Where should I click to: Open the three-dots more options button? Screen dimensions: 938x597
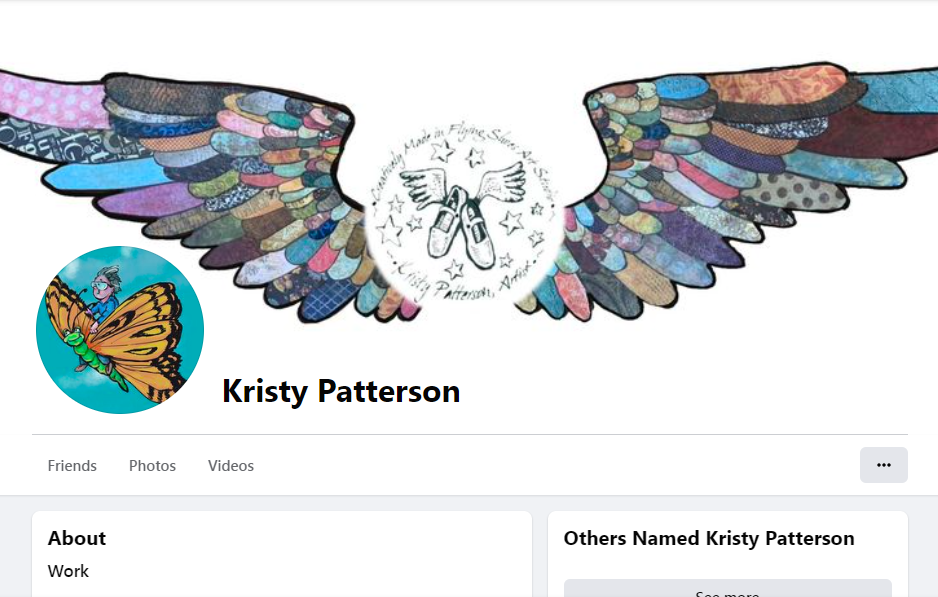pyautogui.click(x=884, y=465)
